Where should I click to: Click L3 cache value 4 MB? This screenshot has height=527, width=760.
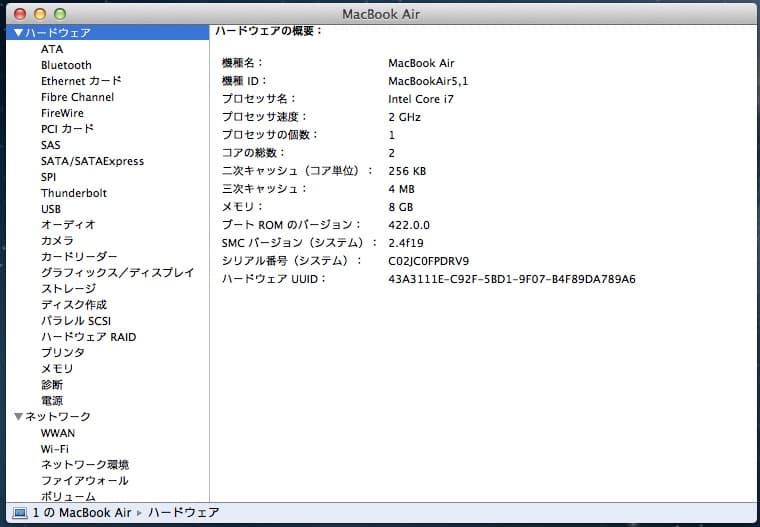[401, 189]
